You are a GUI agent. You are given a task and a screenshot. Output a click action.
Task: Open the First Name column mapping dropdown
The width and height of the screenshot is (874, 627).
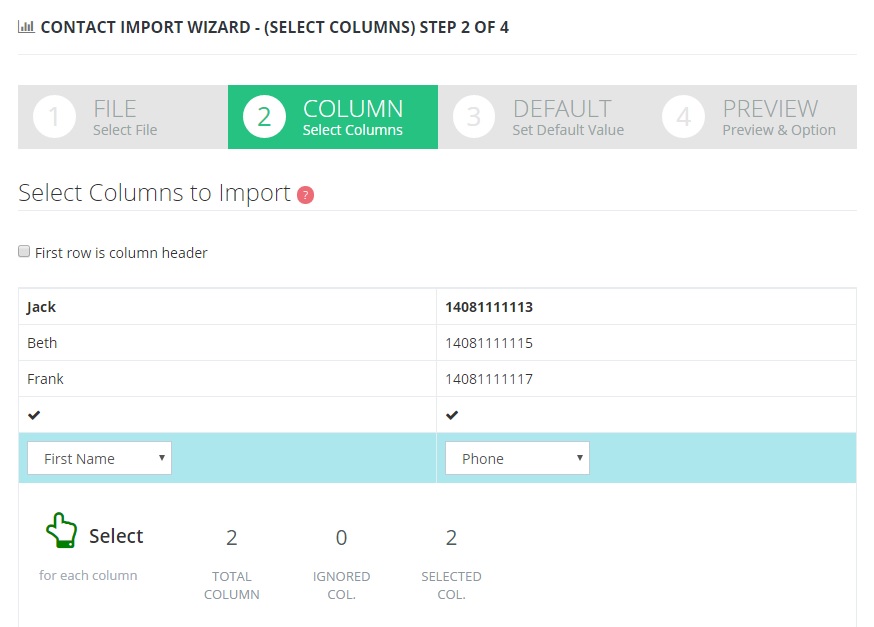99,458
